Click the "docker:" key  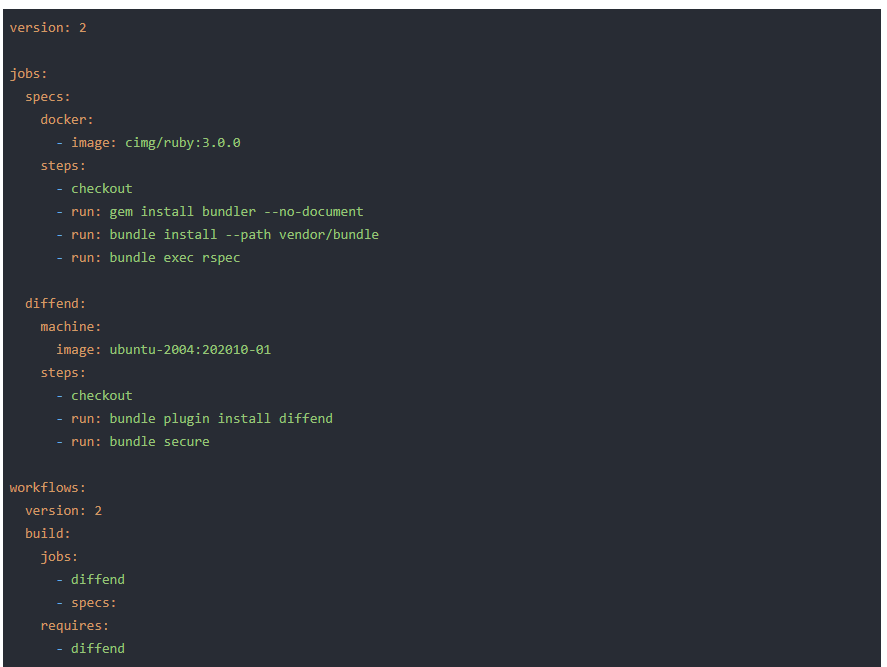pos(67,120)
